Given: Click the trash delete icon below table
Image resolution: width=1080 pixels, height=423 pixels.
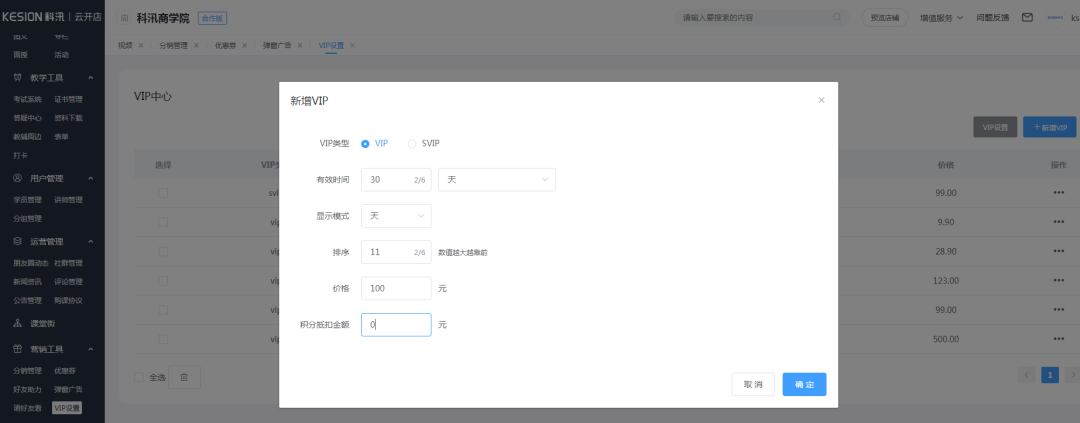Looking at the screenshot, I should pyautogui.click(x=184, y=376).
